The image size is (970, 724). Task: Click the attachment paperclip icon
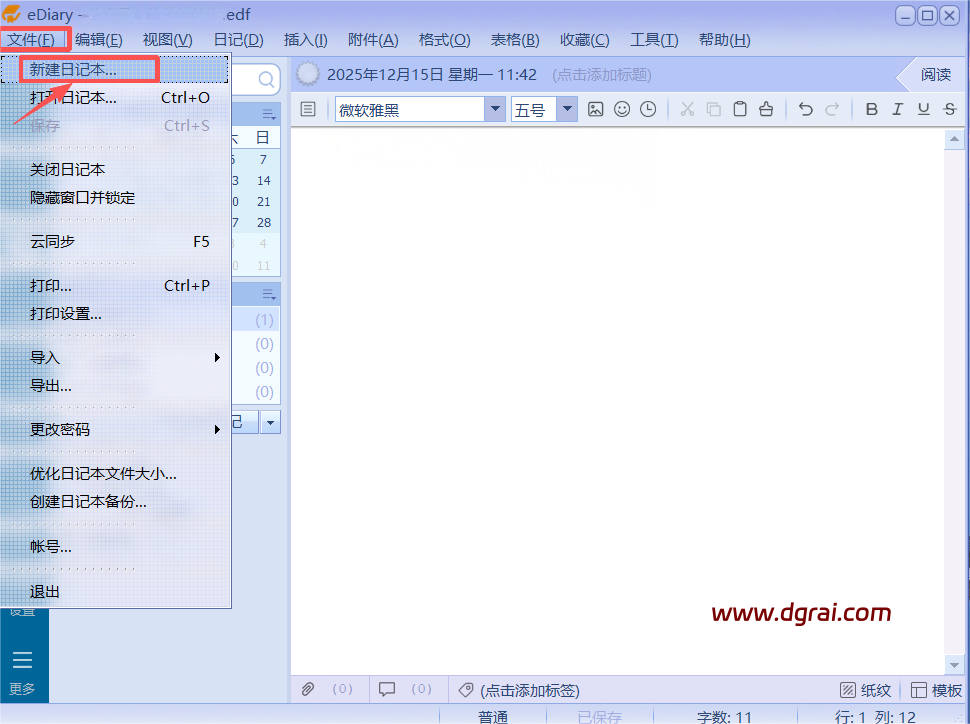309,689
